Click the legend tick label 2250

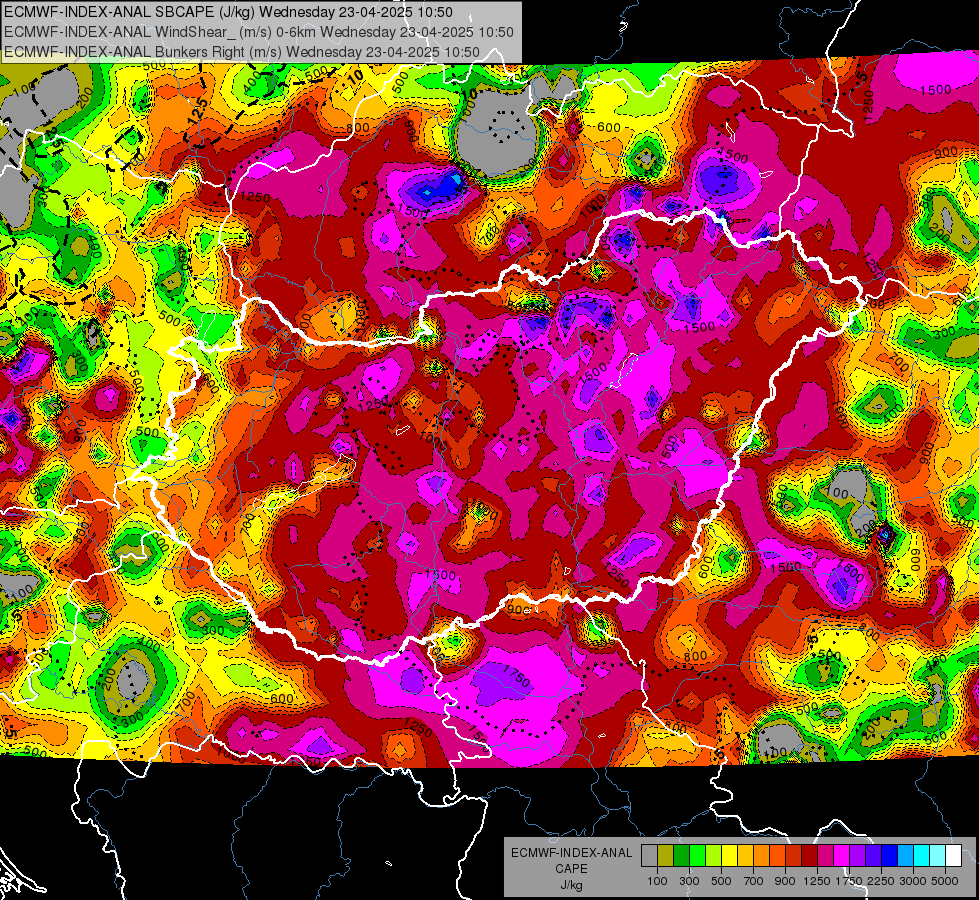point(882,881)
